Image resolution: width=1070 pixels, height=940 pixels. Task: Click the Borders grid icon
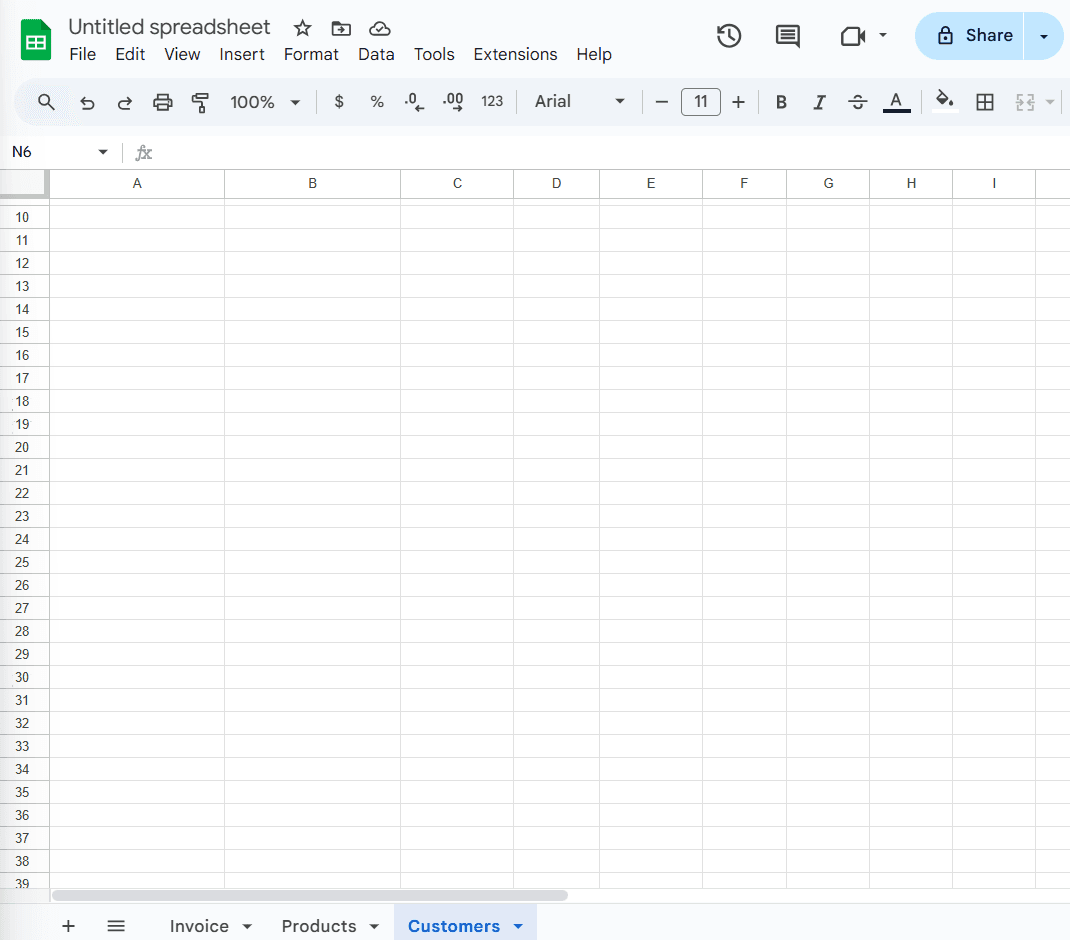[985, 102]
